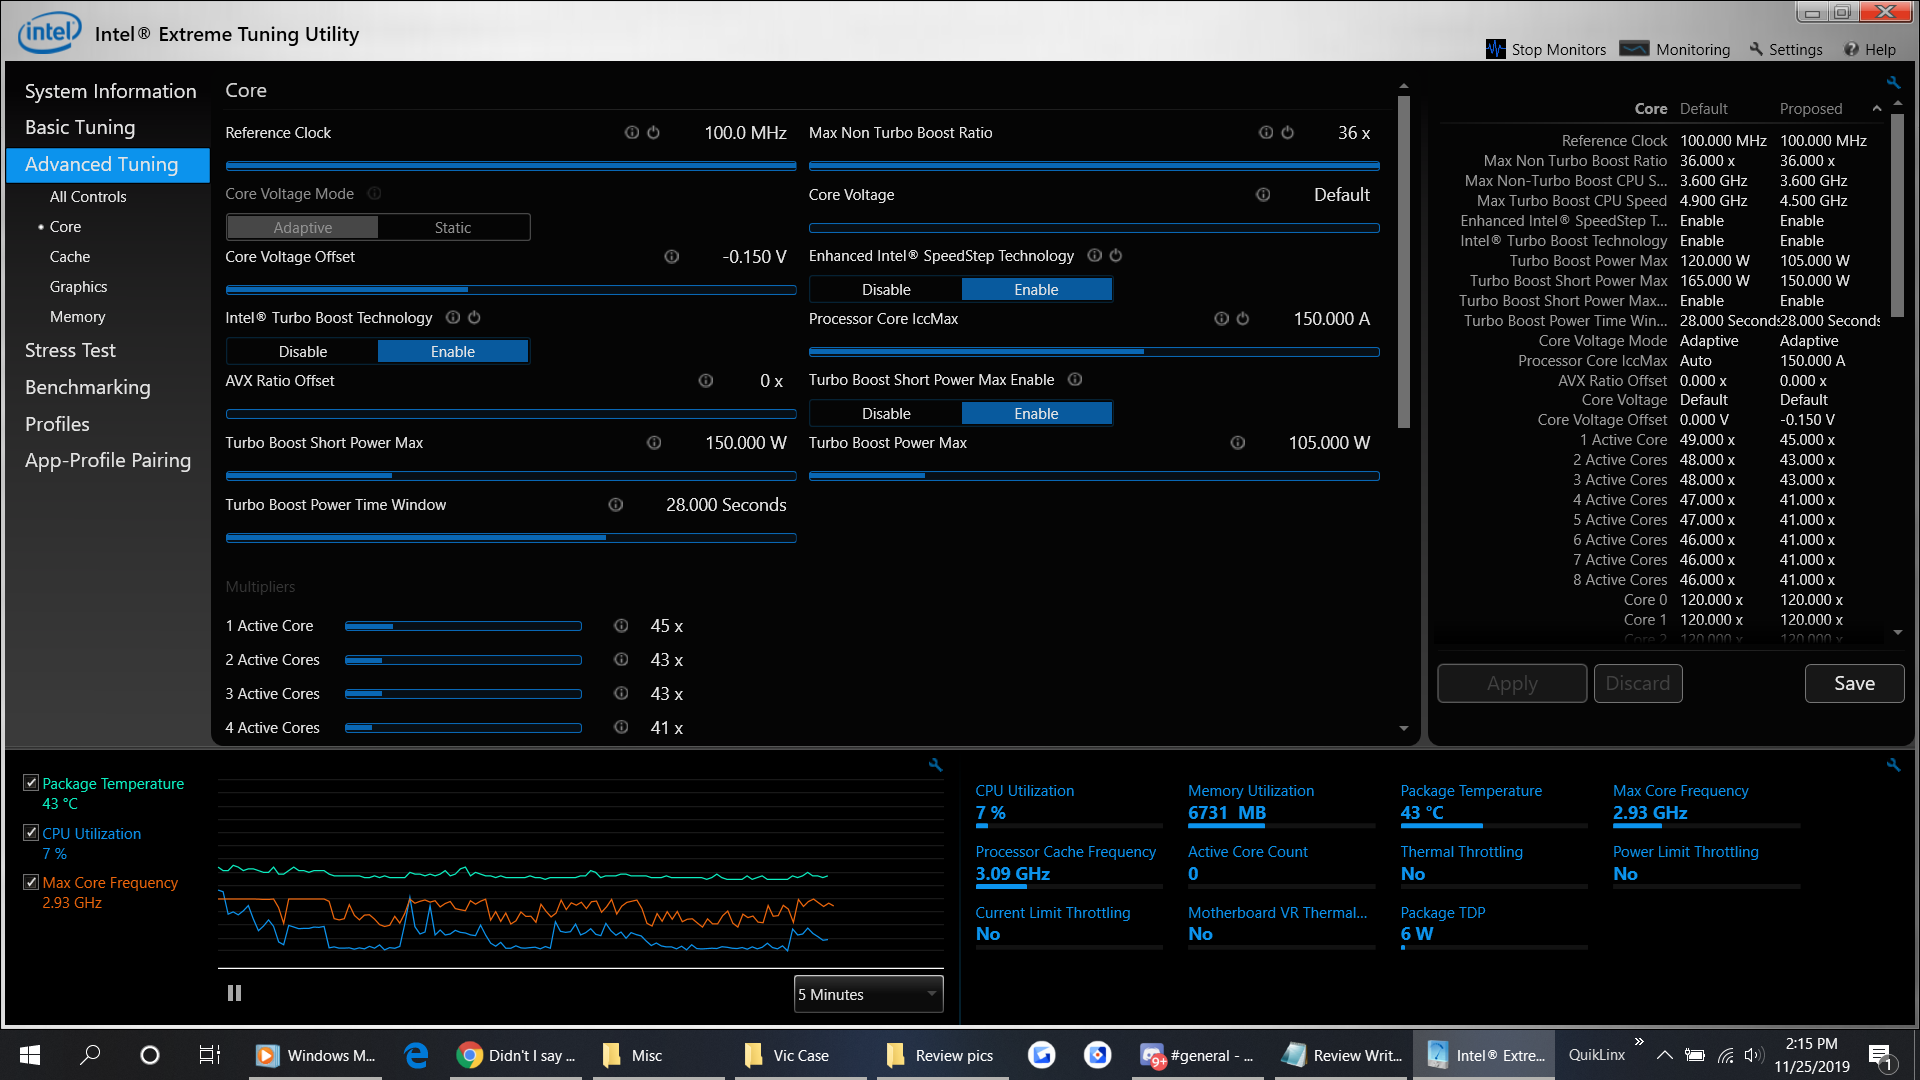Show info for 2 Active Cores multiplier
The height and width of the screenshot is (1080, 1920).
pyautogui.click(x=621, y=660)
